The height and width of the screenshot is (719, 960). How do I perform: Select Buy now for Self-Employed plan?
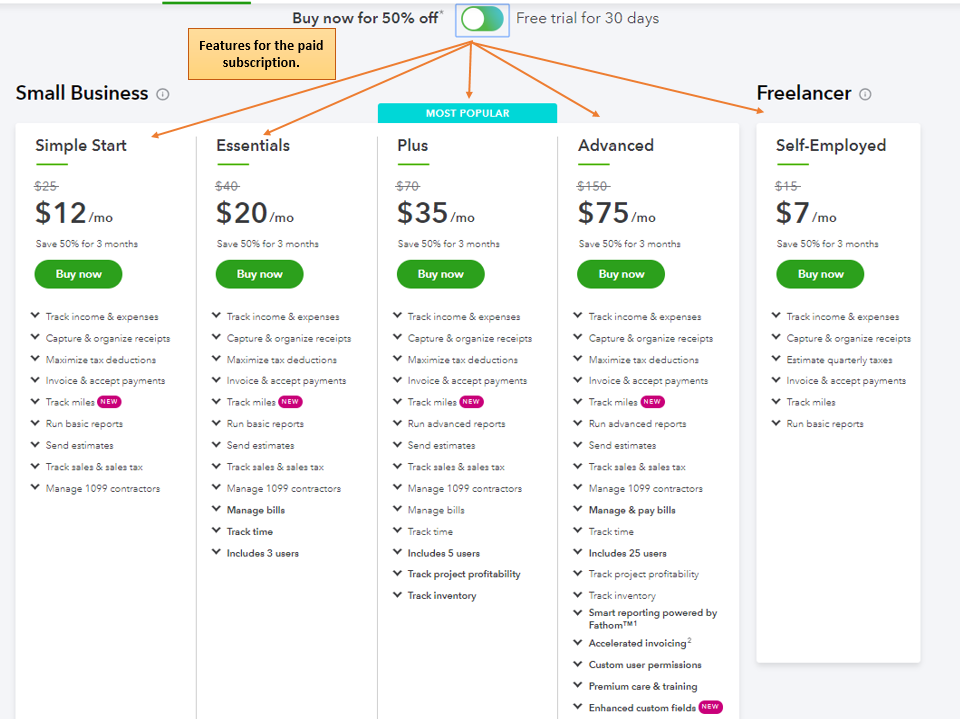click(820, 274)
